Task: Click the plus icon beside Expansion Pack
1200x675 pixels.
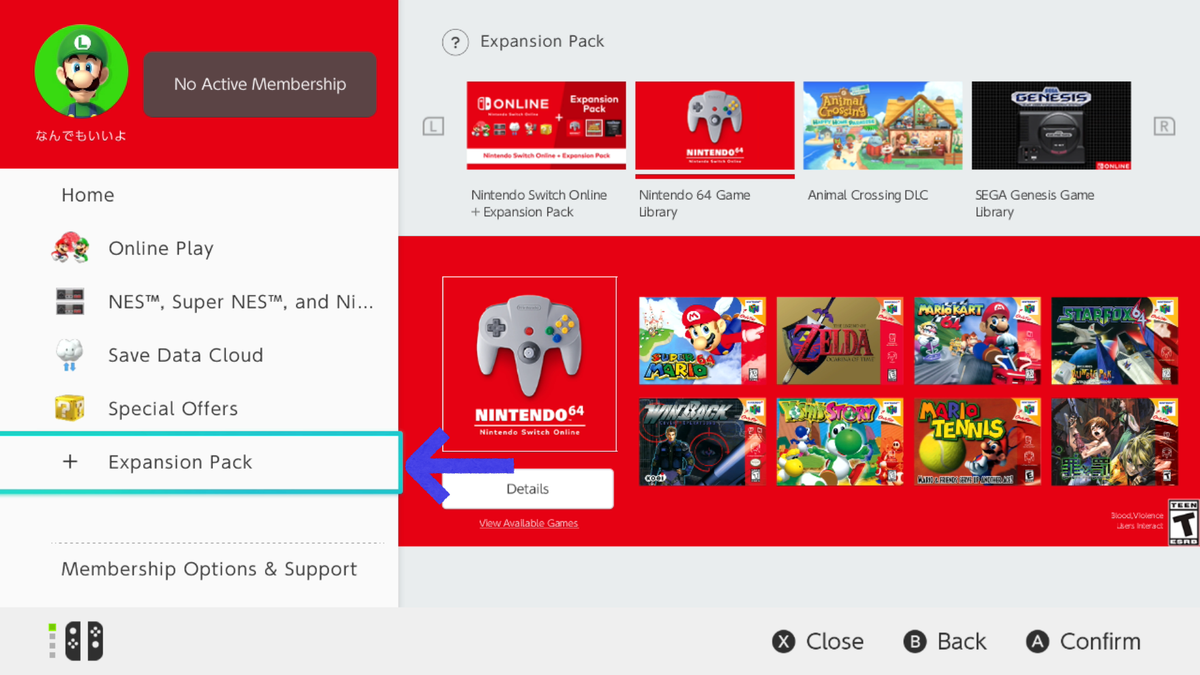Action: [x=70, y=462]
